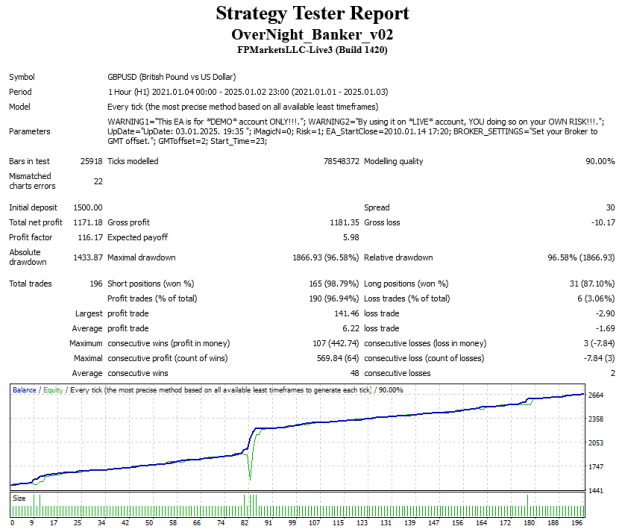The width and height of the screenshot is (625, 532).
Task: Click consecutive loss value -7.84 (3)
Action: click(599, 358)
